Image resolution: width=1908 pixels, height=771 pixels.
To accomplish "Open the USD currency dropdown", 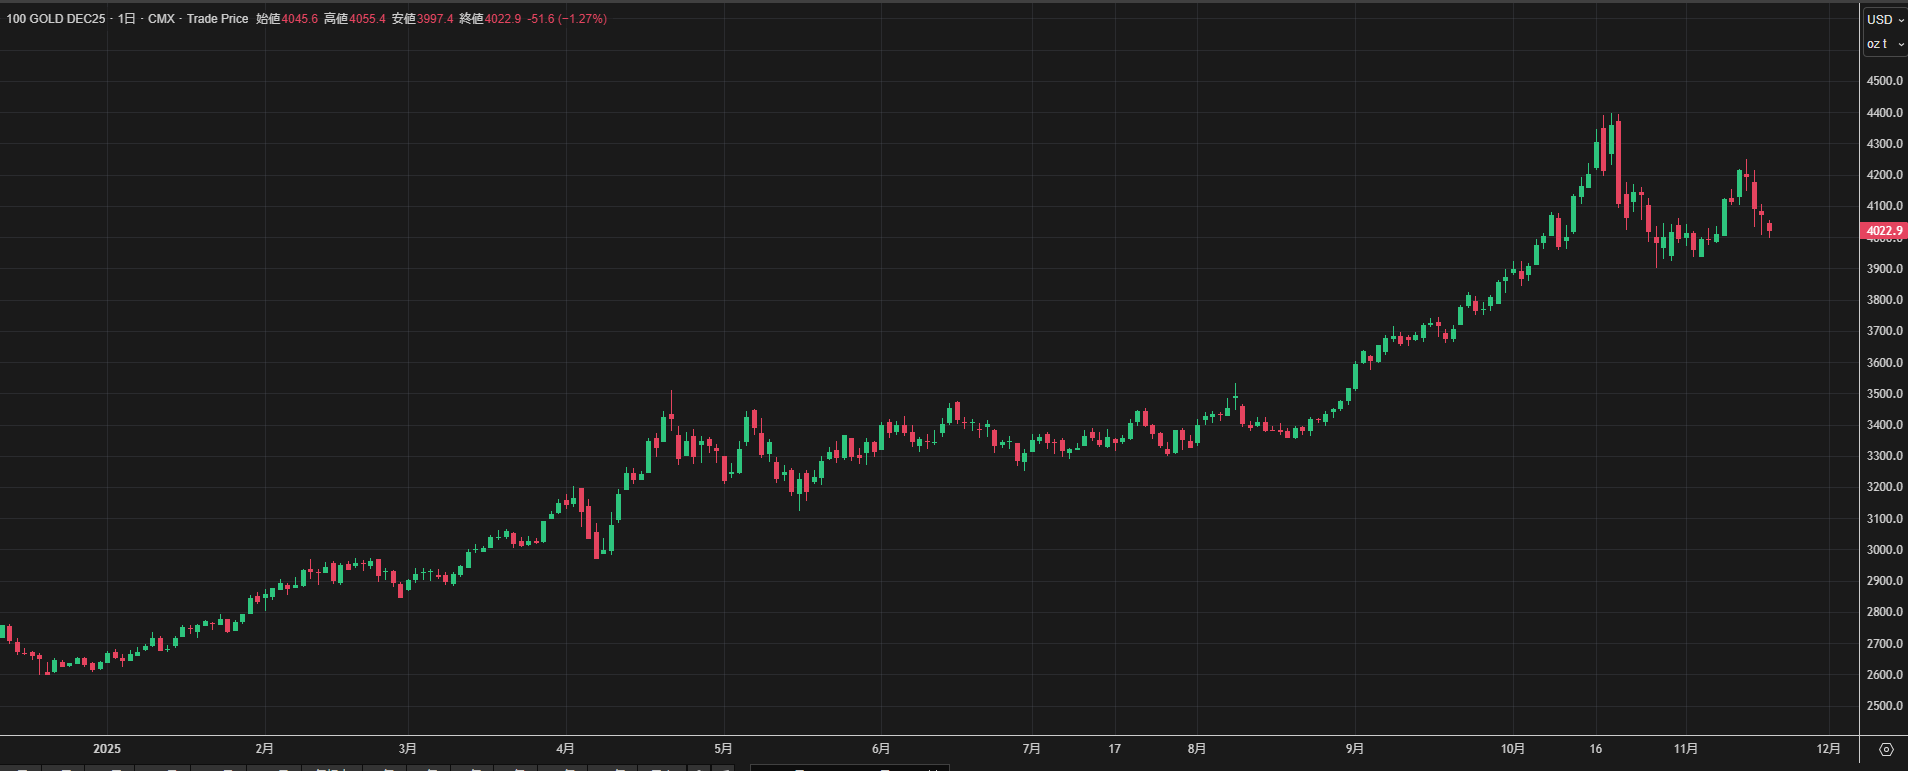I will coord(1885,19).
